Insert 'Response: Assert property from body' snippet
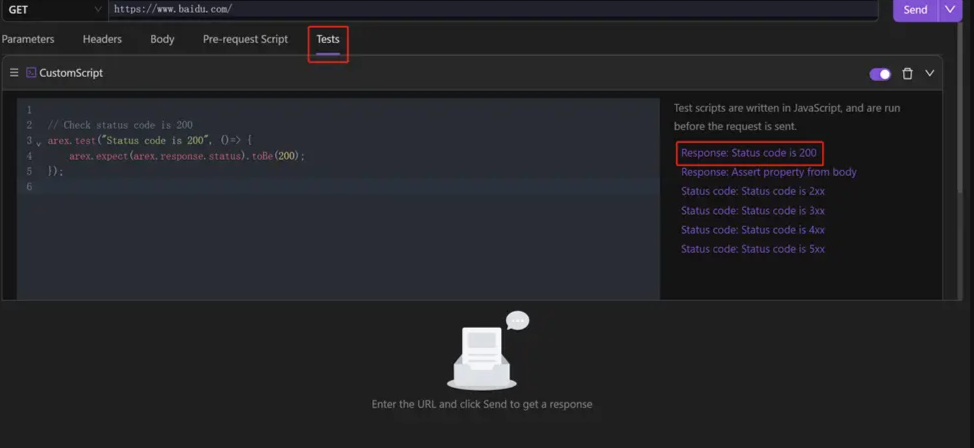Viewport: 974px width, 448px height. [768, 172]
